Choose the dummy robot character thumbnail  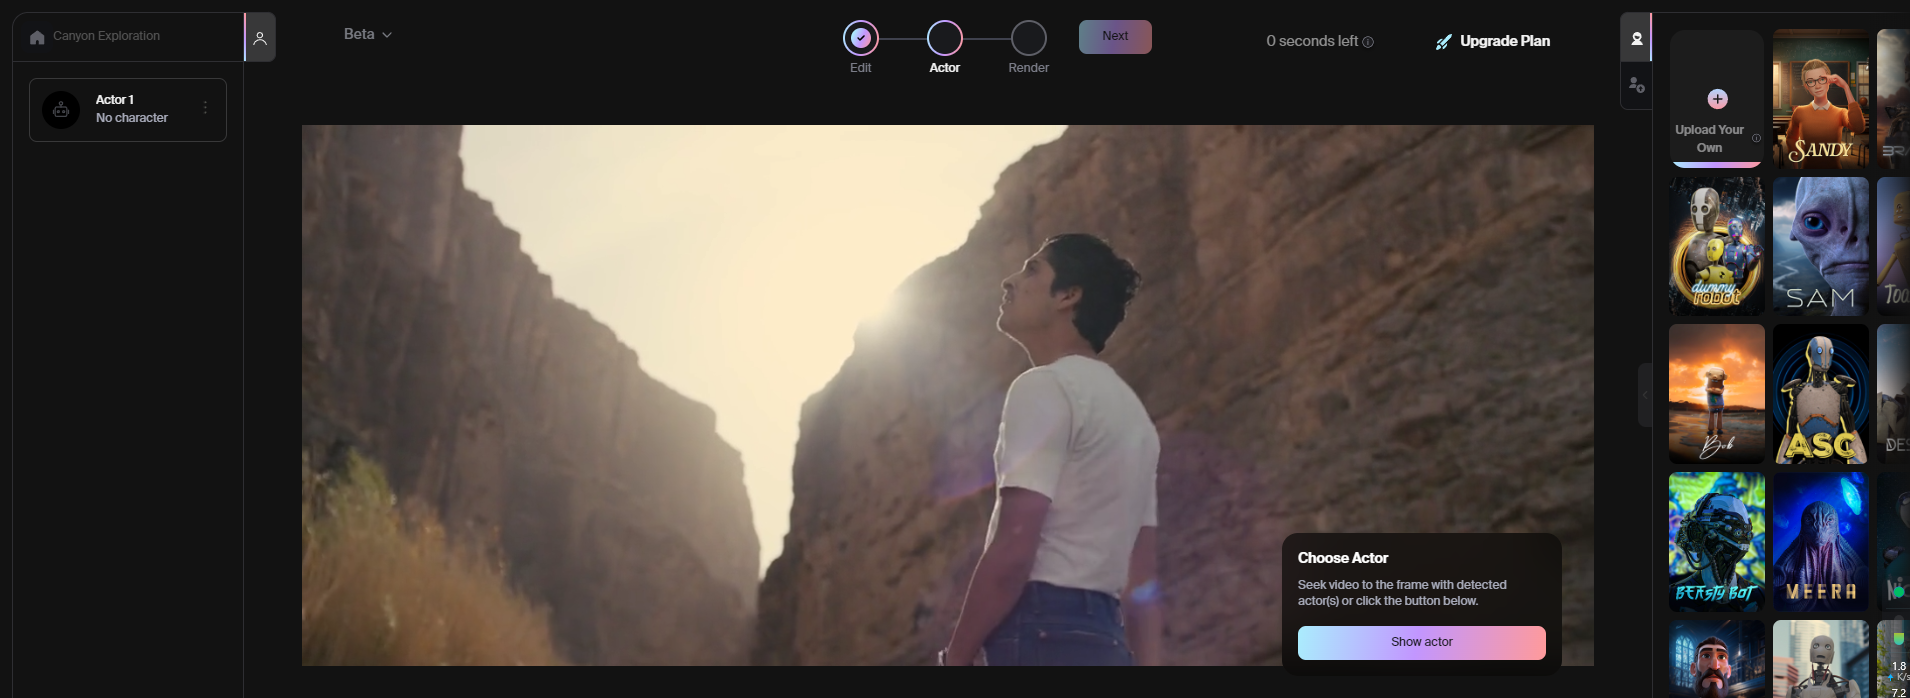(x=1716, y=246)
